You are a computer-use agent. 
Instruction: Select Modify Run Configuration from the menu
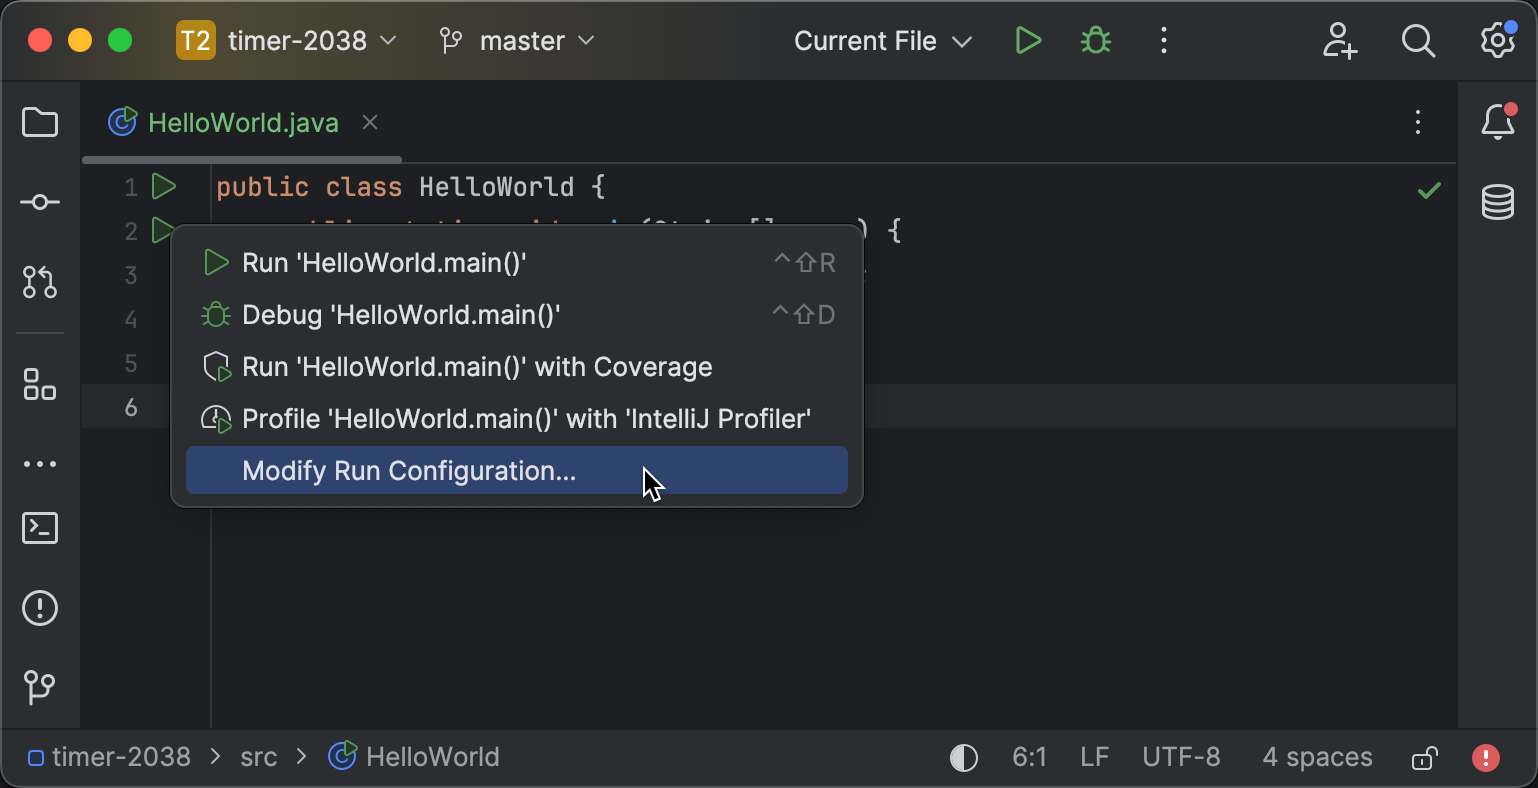pyautogui.click(x=409, y=470)
